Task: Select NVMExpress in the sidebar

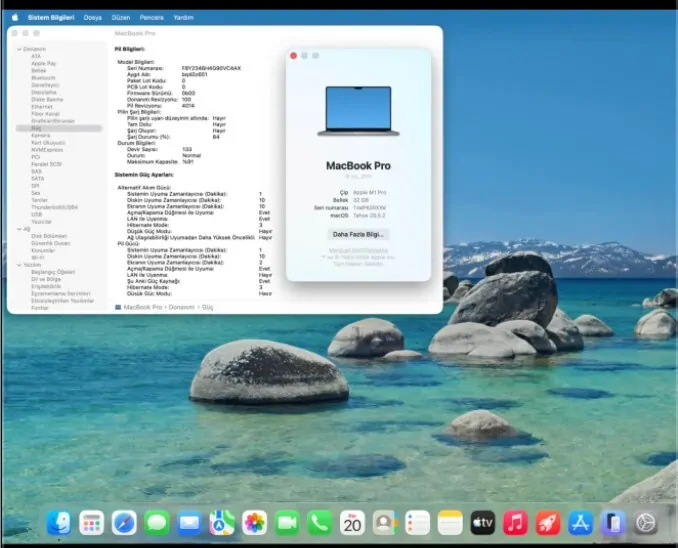Action: [x=47, y=150]
